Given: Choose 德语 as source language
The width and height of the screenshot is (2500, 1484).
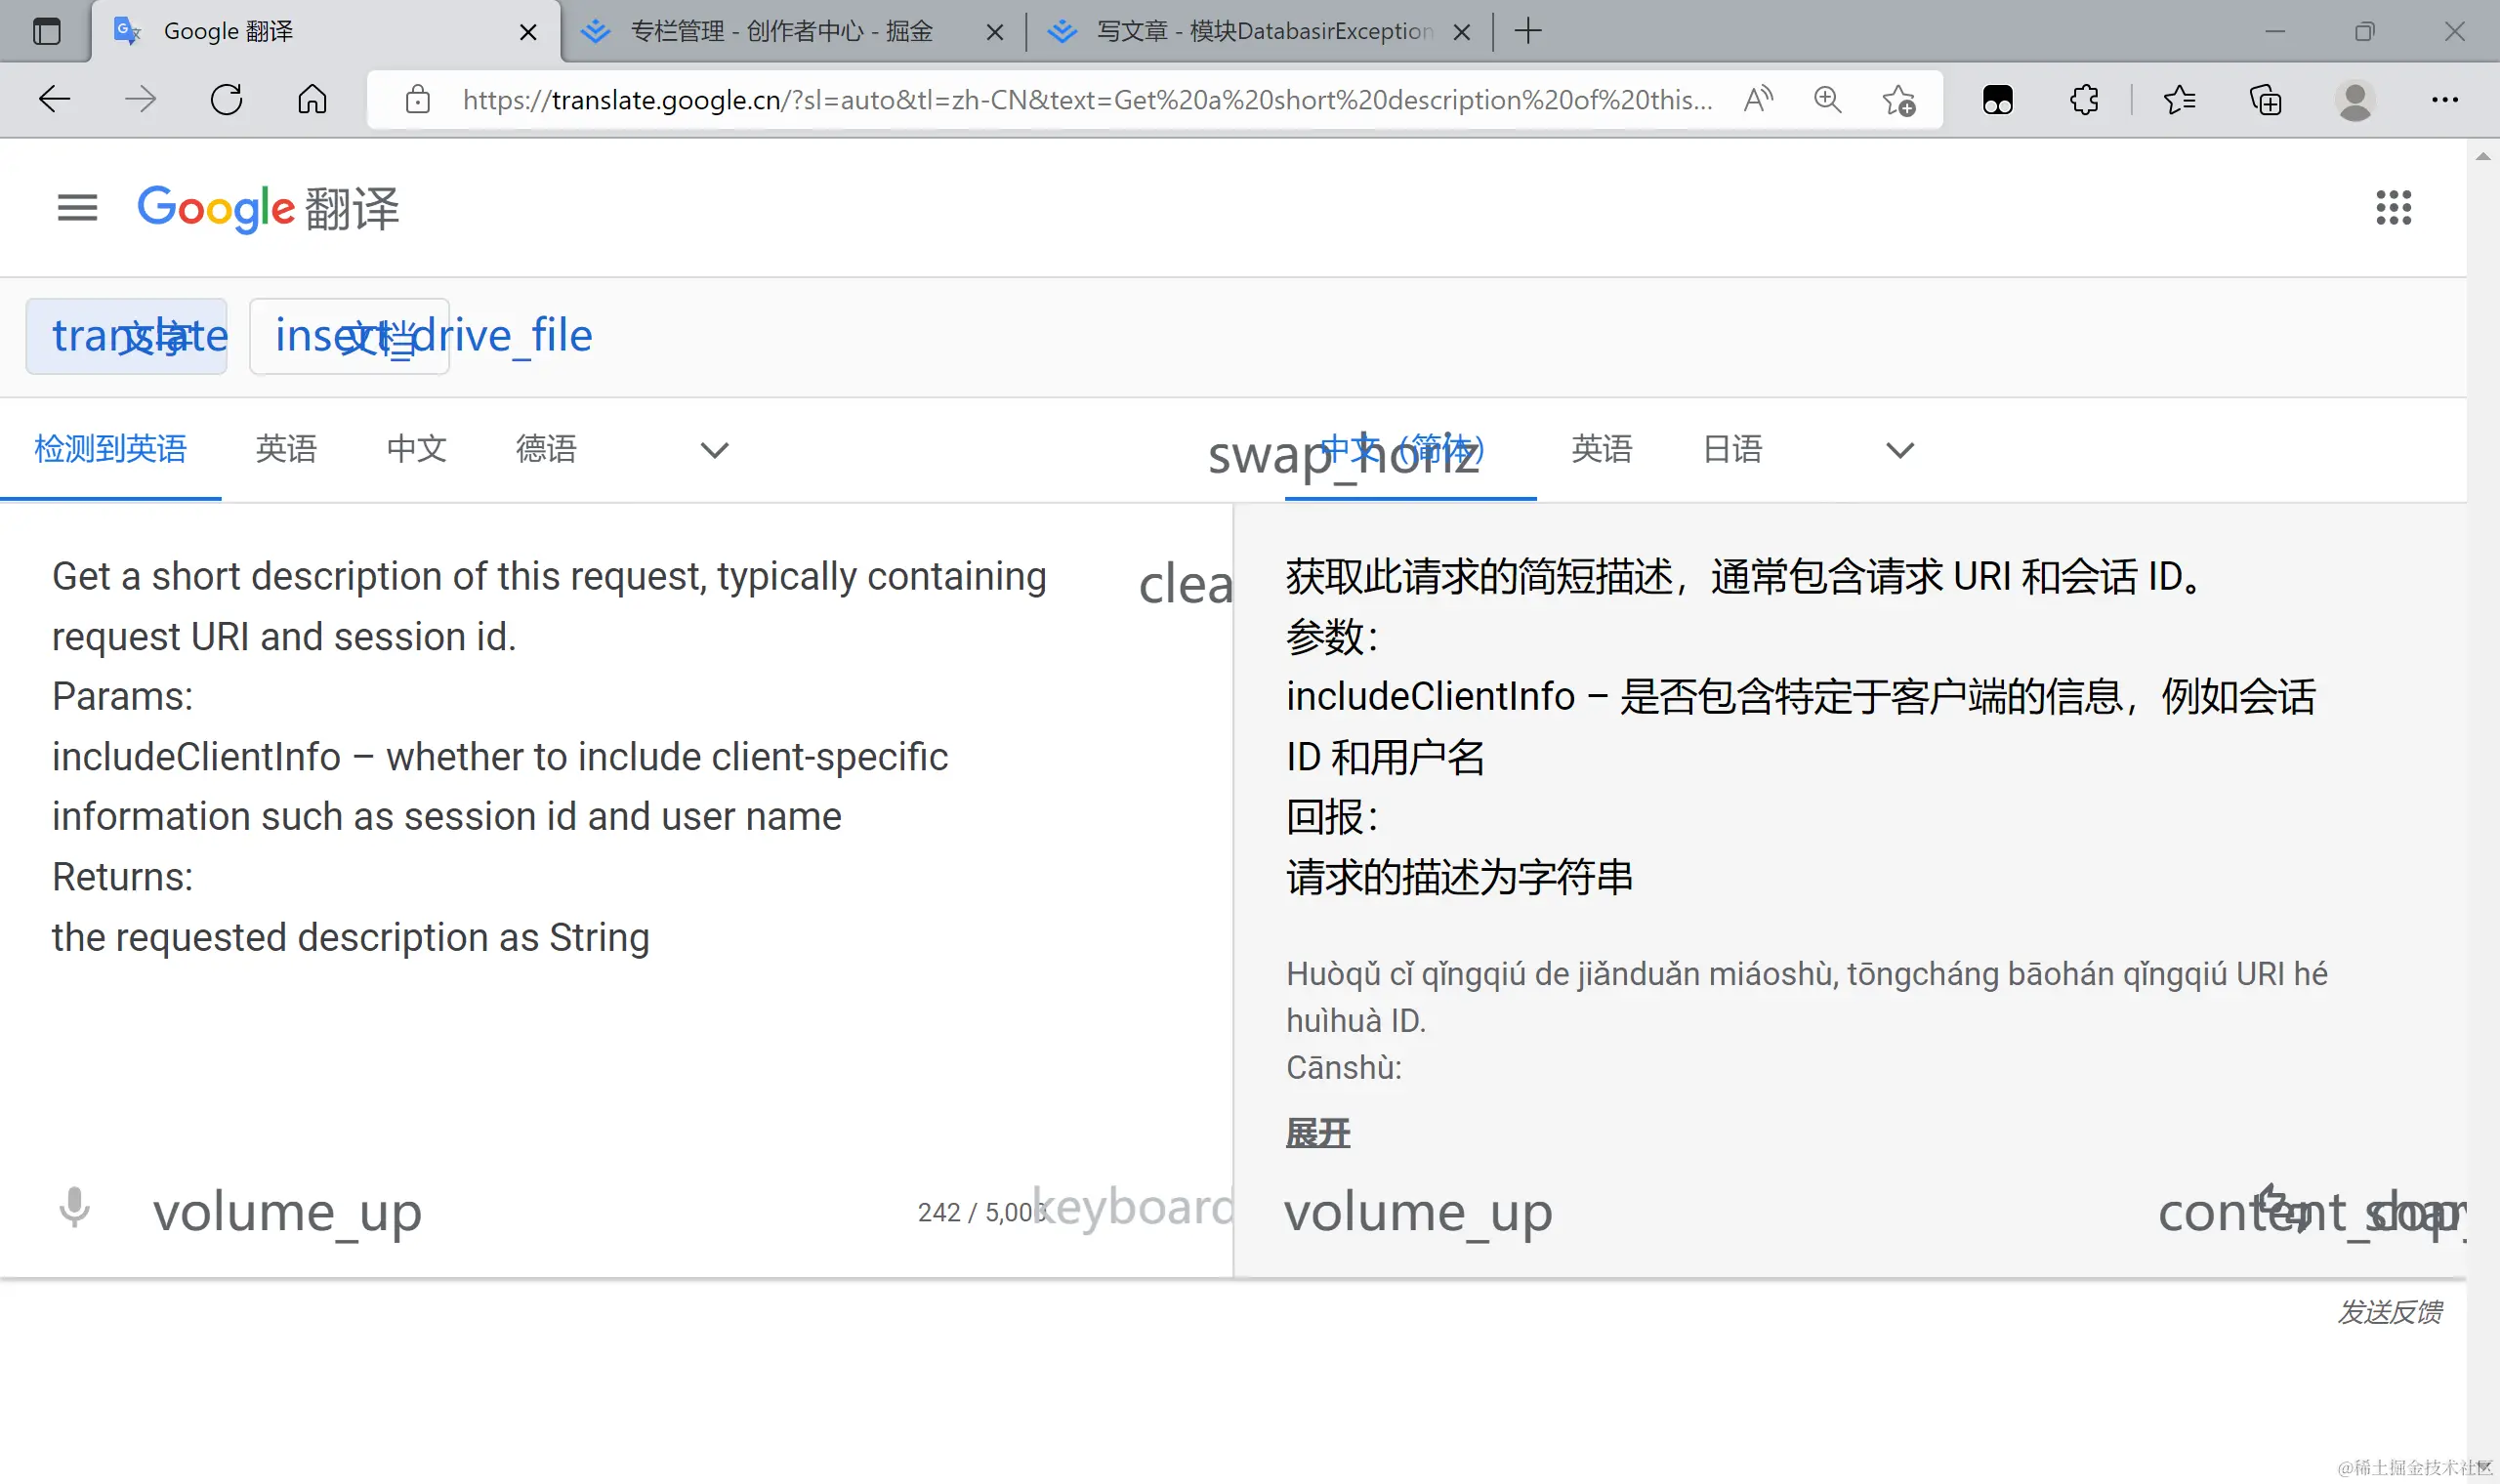Looking at the screenshot, I should pos(546,449).
